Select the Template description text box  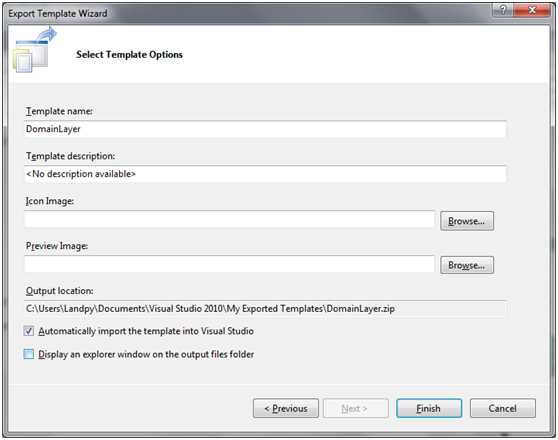pyautogui.click(x=265, y=174)
